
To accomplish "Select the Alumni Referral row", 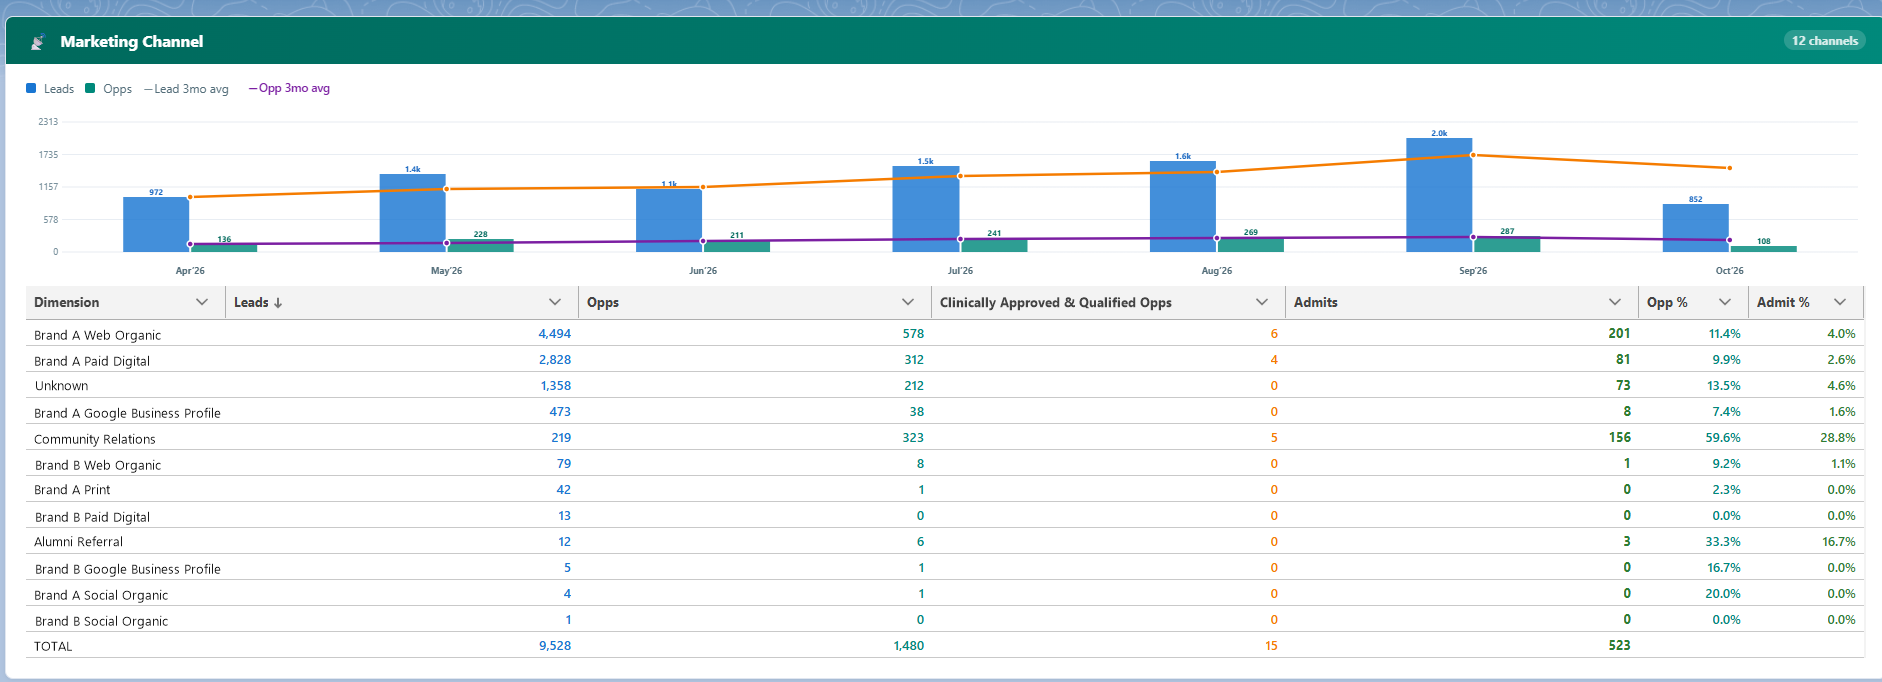I will click(945, 542).
